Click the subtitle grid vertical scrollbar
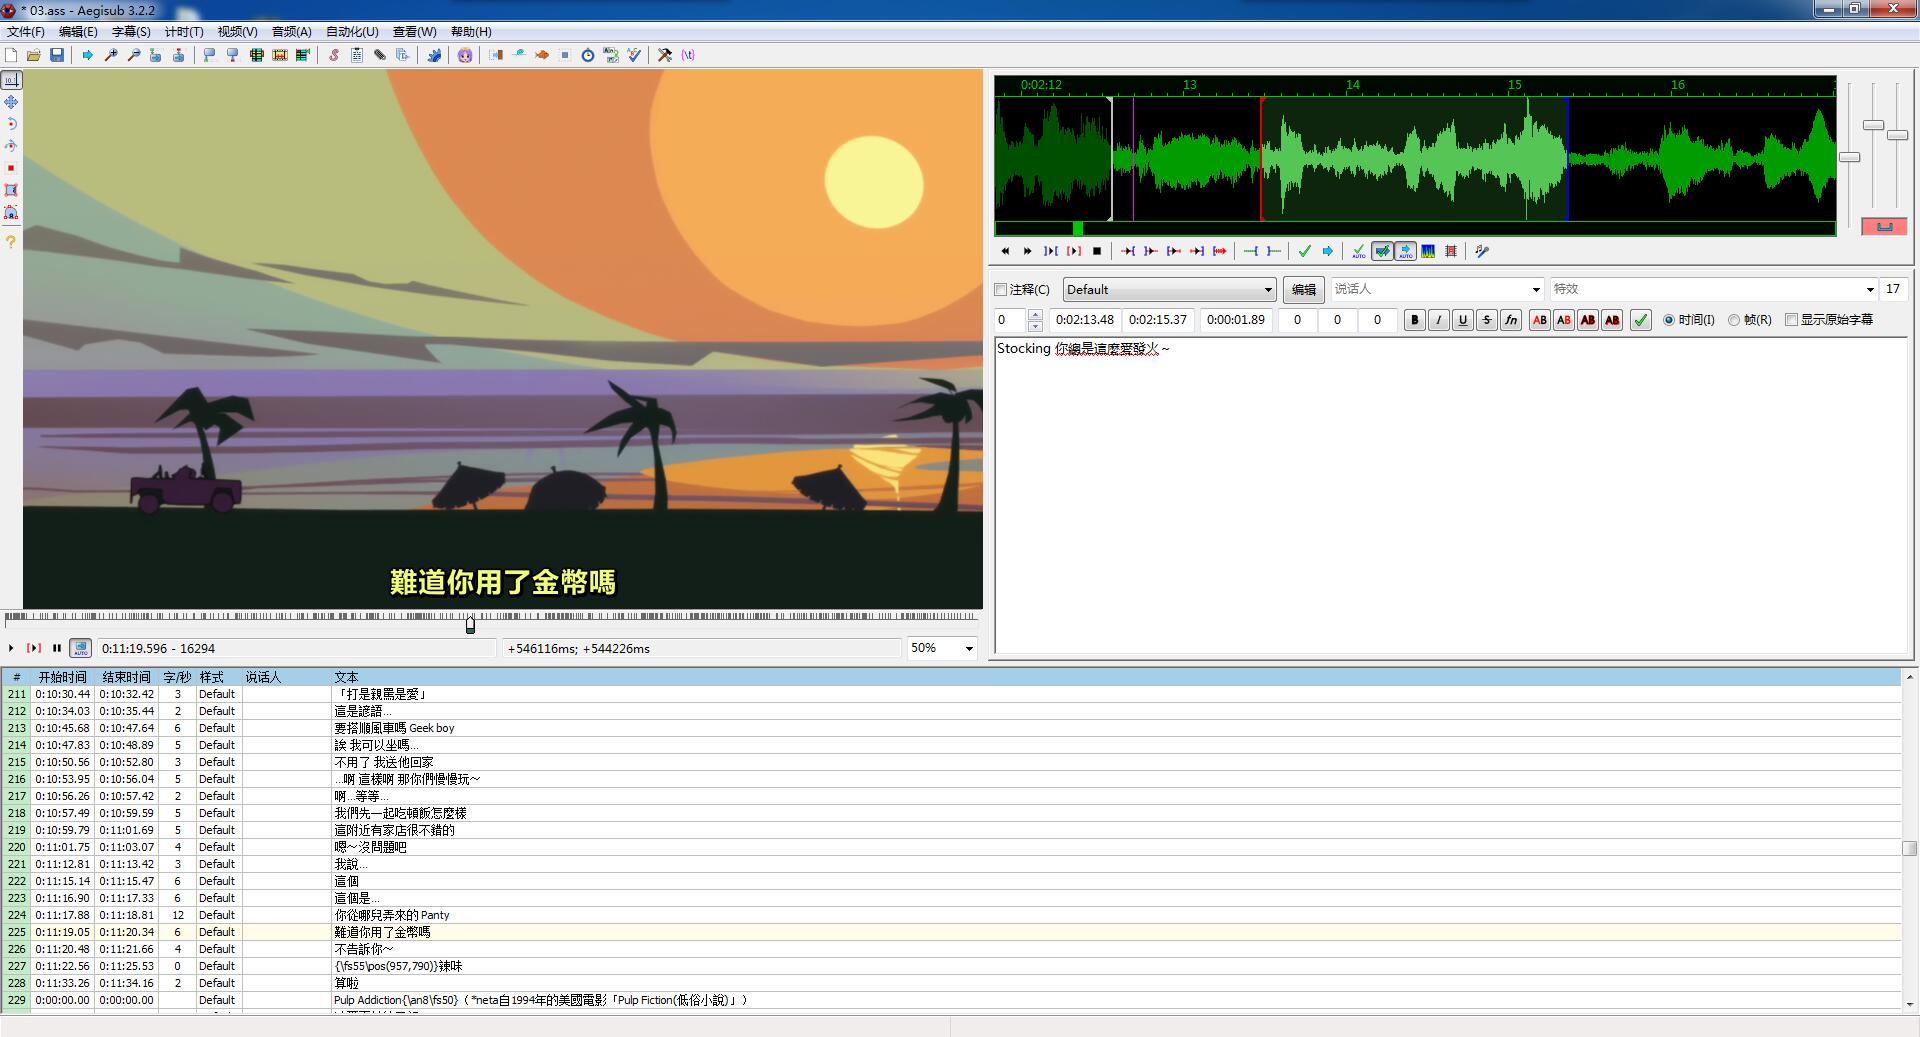 coord(1909,847)
